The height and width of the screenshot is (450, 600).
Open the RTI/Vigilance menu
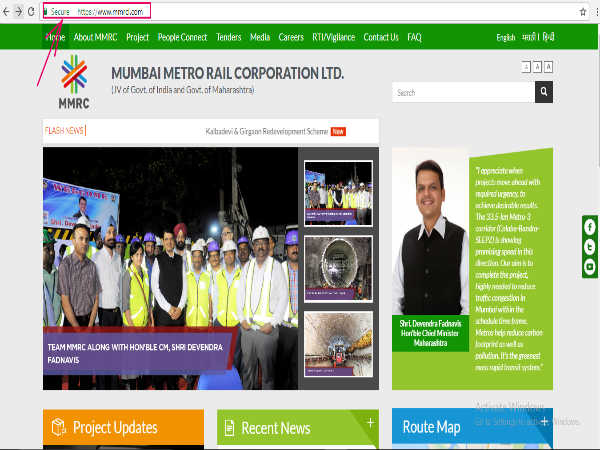point(332,37)
